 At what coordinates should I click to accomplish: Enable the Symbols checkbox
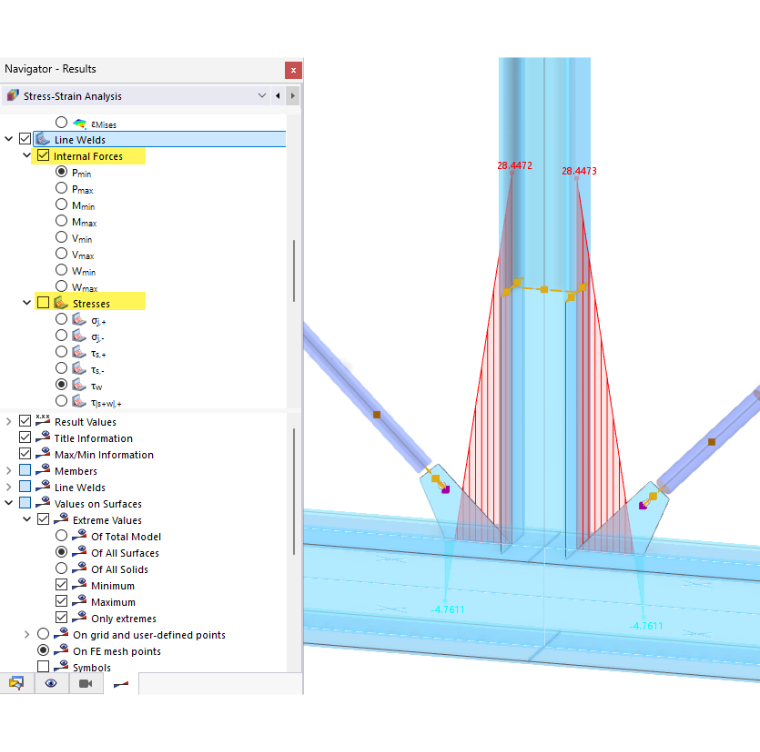pos(43,667)
